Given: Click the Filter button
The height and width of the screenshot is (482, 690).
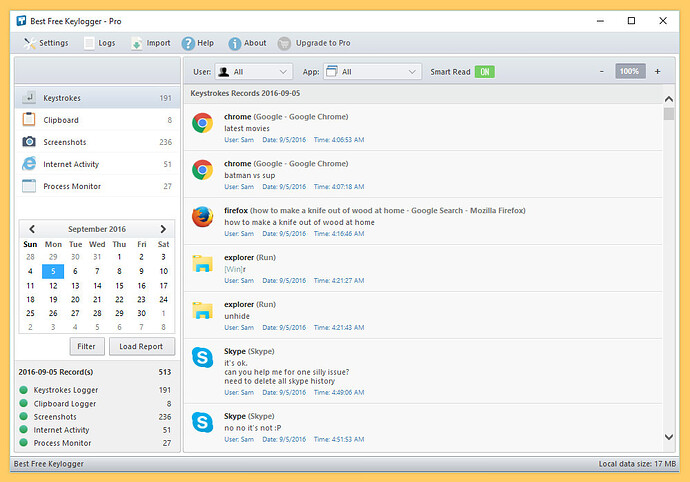Looking at the screenshot, I should pyautogui.click(x=87, y=347).
